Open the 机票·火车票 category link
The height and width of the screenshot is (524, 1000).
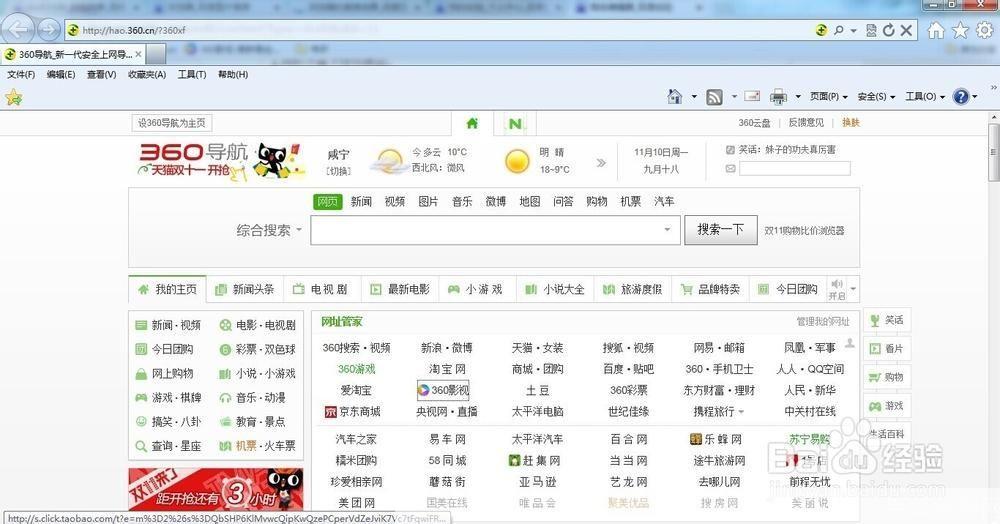pos(258,446)
